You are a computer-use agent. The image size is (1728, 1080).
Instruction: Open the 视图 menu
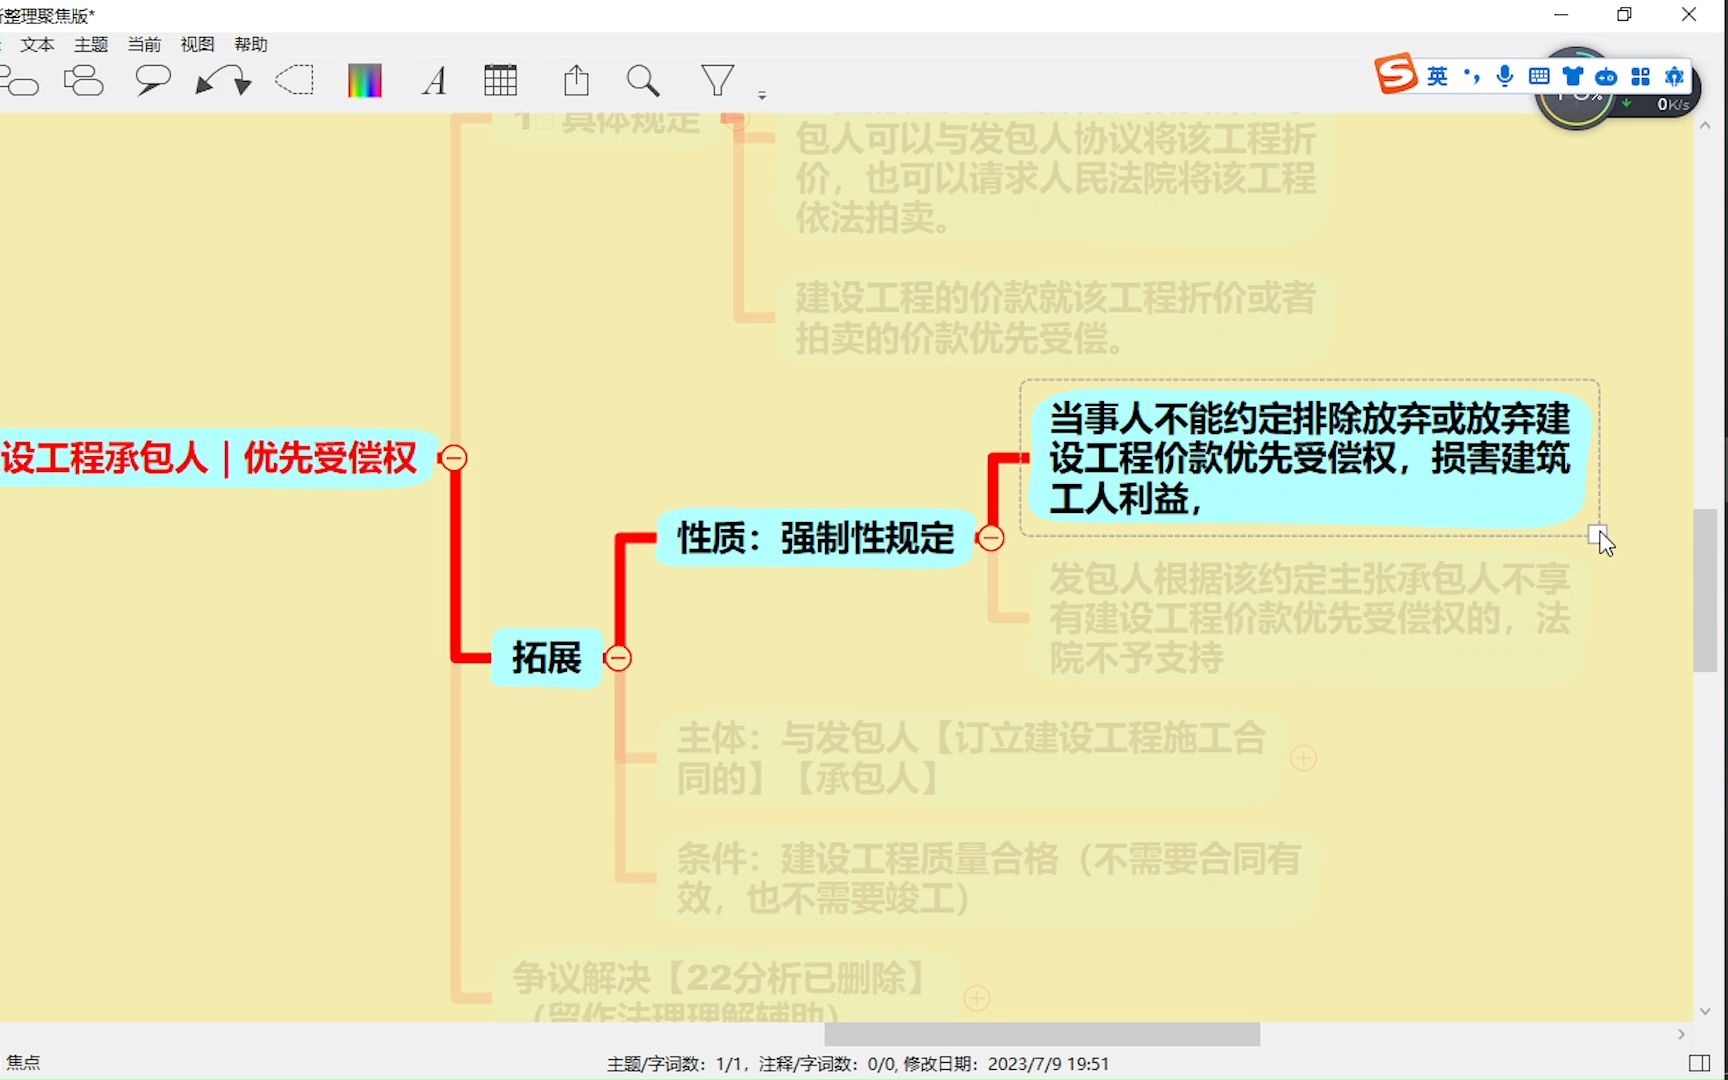(x=197, y=44)
